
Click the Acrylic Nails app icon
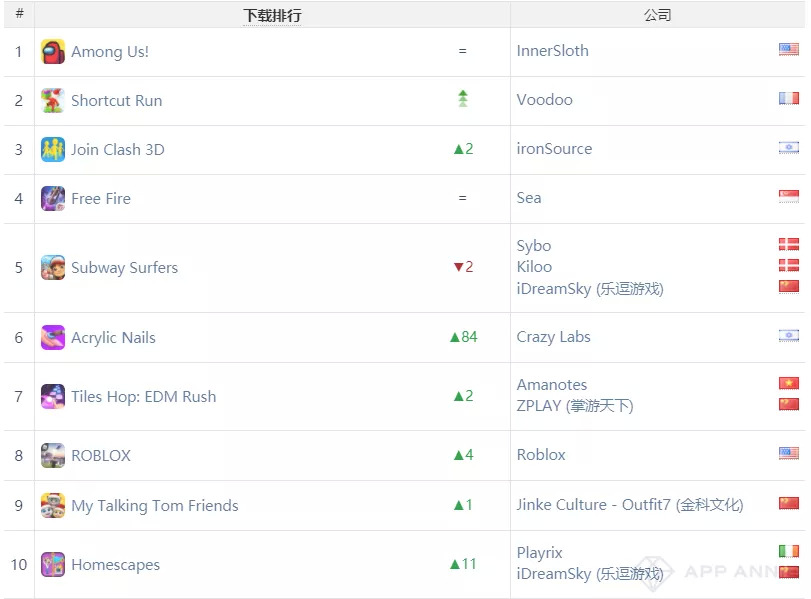coord(53,338)
